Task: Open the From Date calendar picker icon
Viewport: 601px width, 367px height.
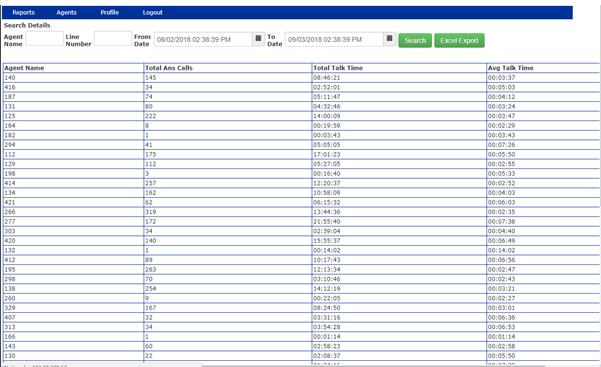Action: (258, 39)
